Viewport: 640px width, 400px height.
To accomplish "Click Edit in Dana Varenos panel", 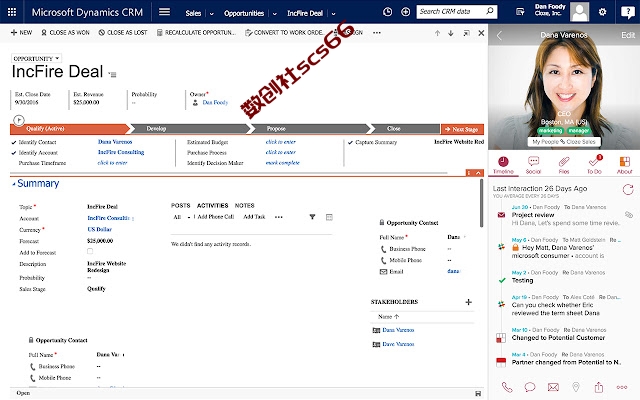I will pyautogui.click(x=628, y=35).
